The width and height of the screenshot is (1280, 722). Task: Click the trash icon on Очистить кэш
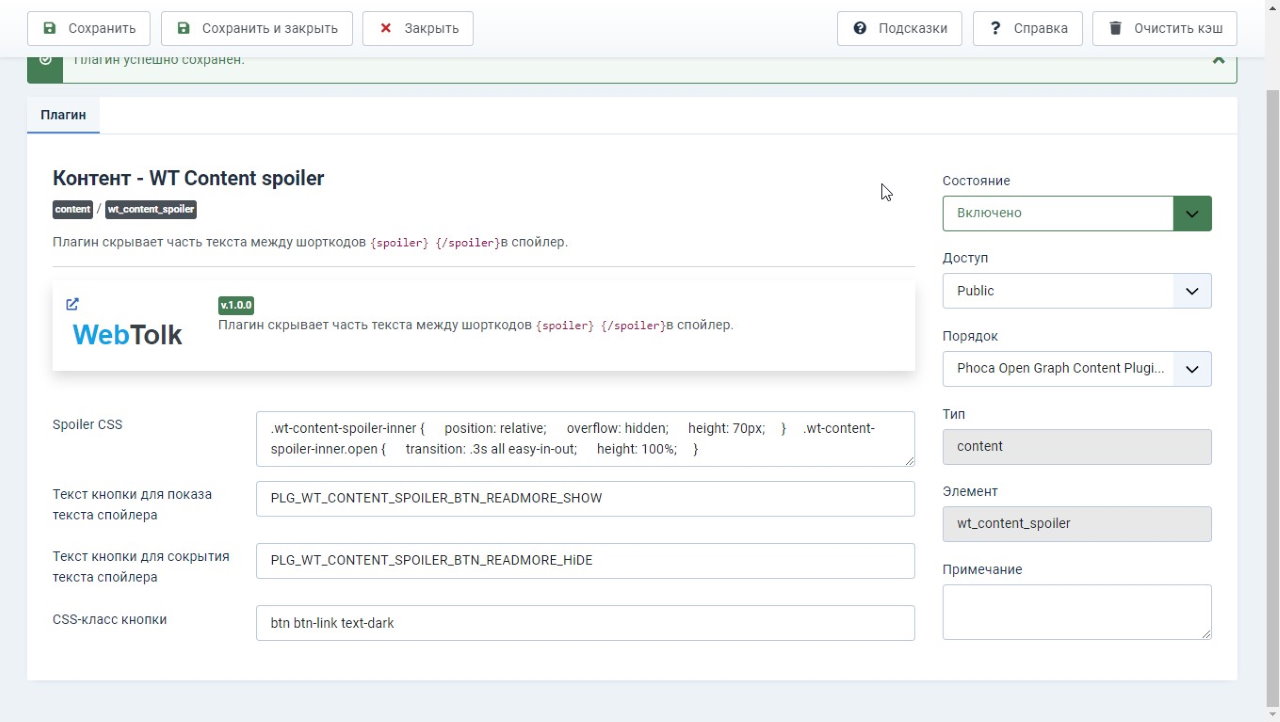pyautogui.click(x=1115, y=29)
